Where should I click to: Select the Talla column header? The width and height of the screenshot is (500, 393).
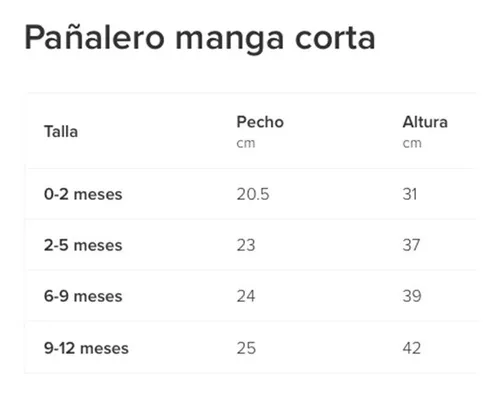coord(61,132)
